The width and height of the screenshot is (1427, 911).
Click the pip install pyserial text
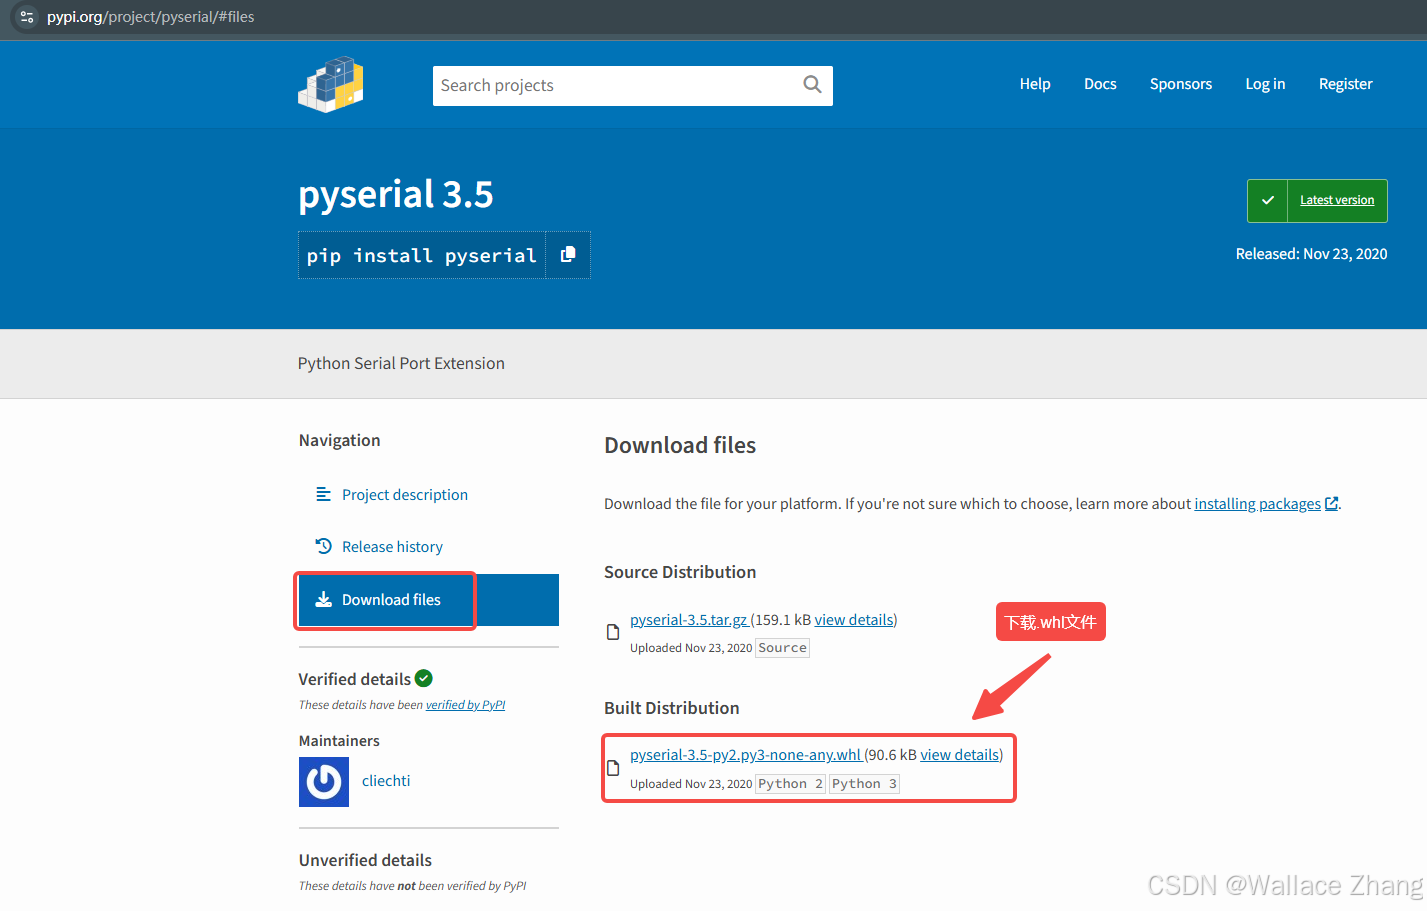[x=422, y=255]
